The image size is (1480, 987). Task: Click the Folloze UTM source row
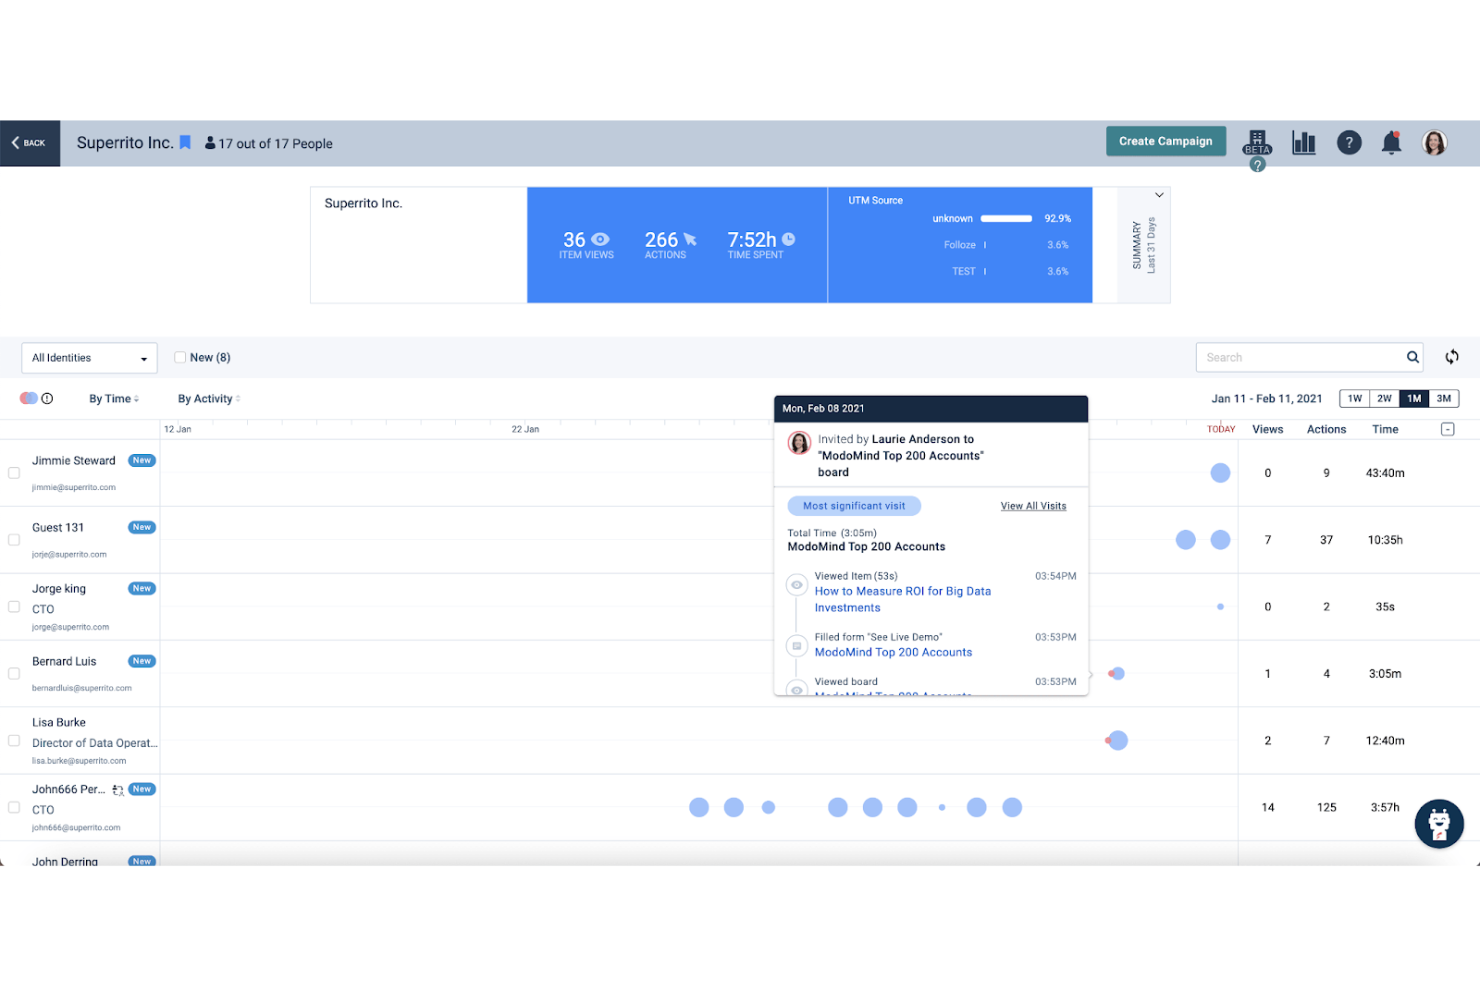[x=1004, y=245]
